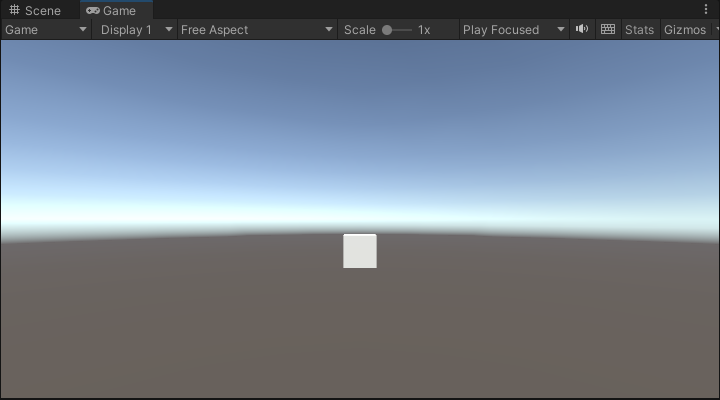Image resolution: width=720 pixels, height=400 pixels.
Task: Click the grid icon on Scene tab
Action: tap(14, 10)
